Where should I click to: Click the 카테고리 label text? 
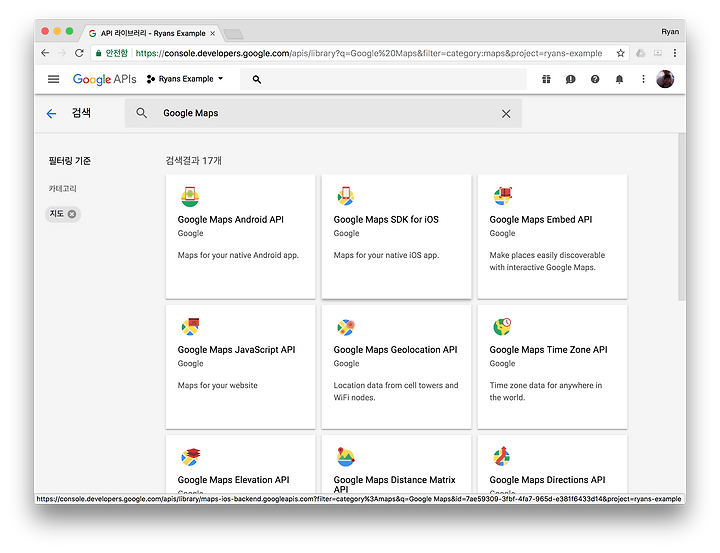point(62,189)
